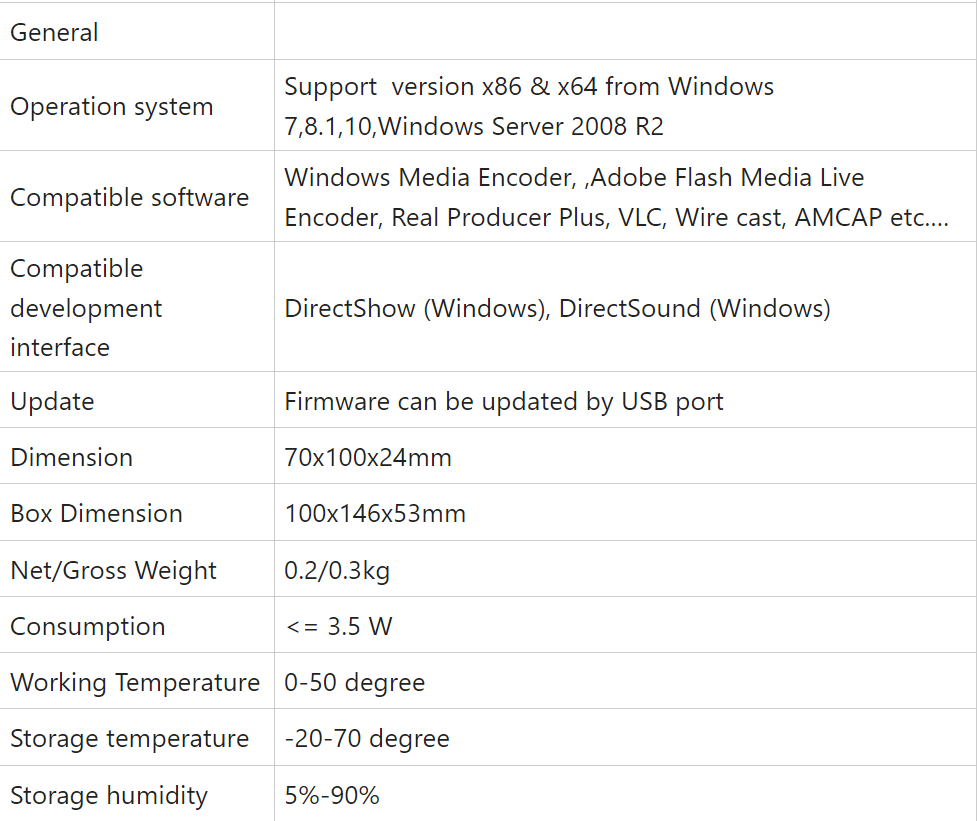The image size is (978, 821).
Task: Click the Windows Media Encoder text line
Action: click(574, 177)
